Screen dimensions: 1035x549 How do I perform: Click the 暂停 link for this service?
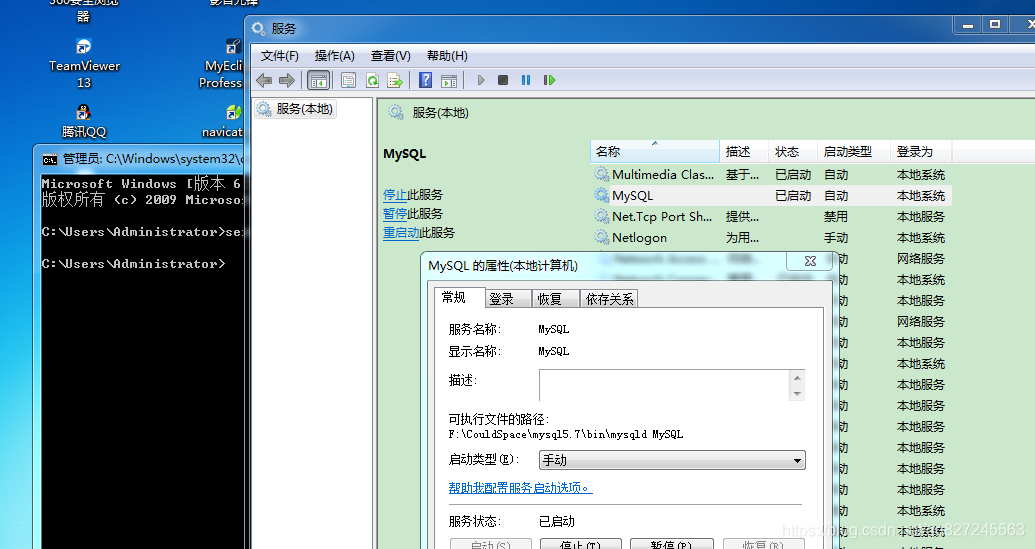[x=395, y=214]
